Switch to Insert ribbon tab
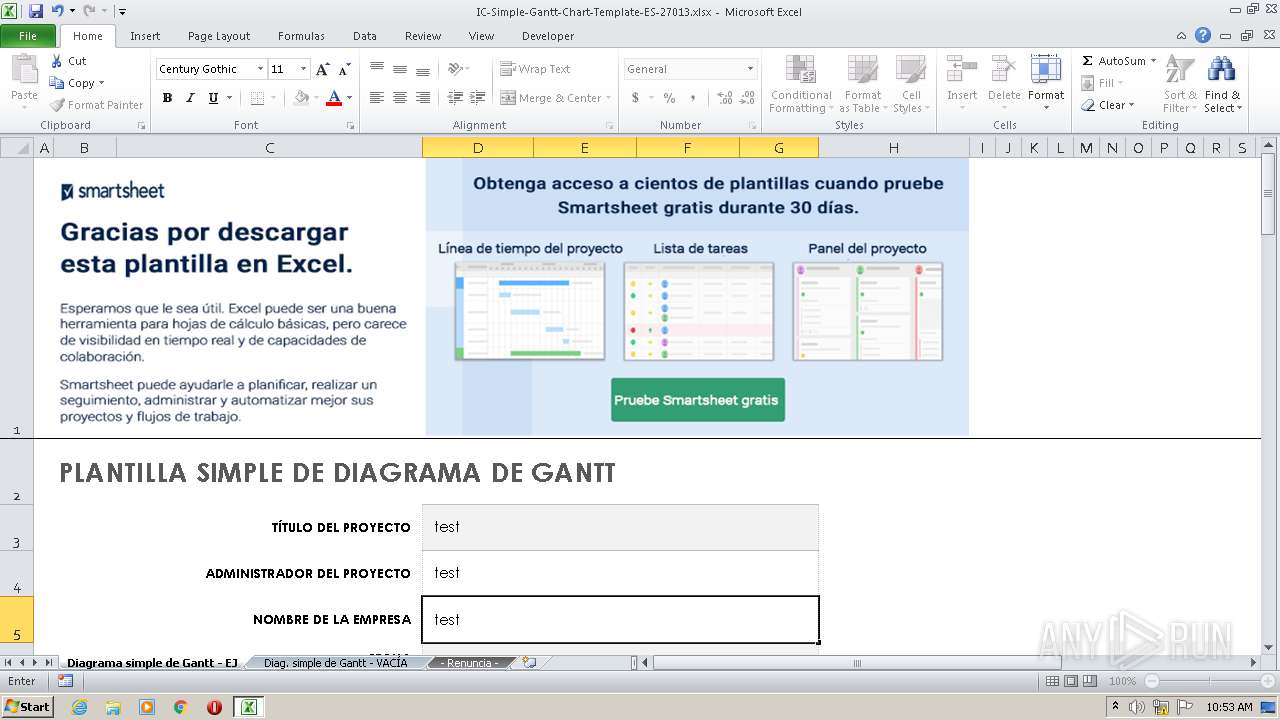This screenshot has width=1280, height=720. (x=145, y=35)
